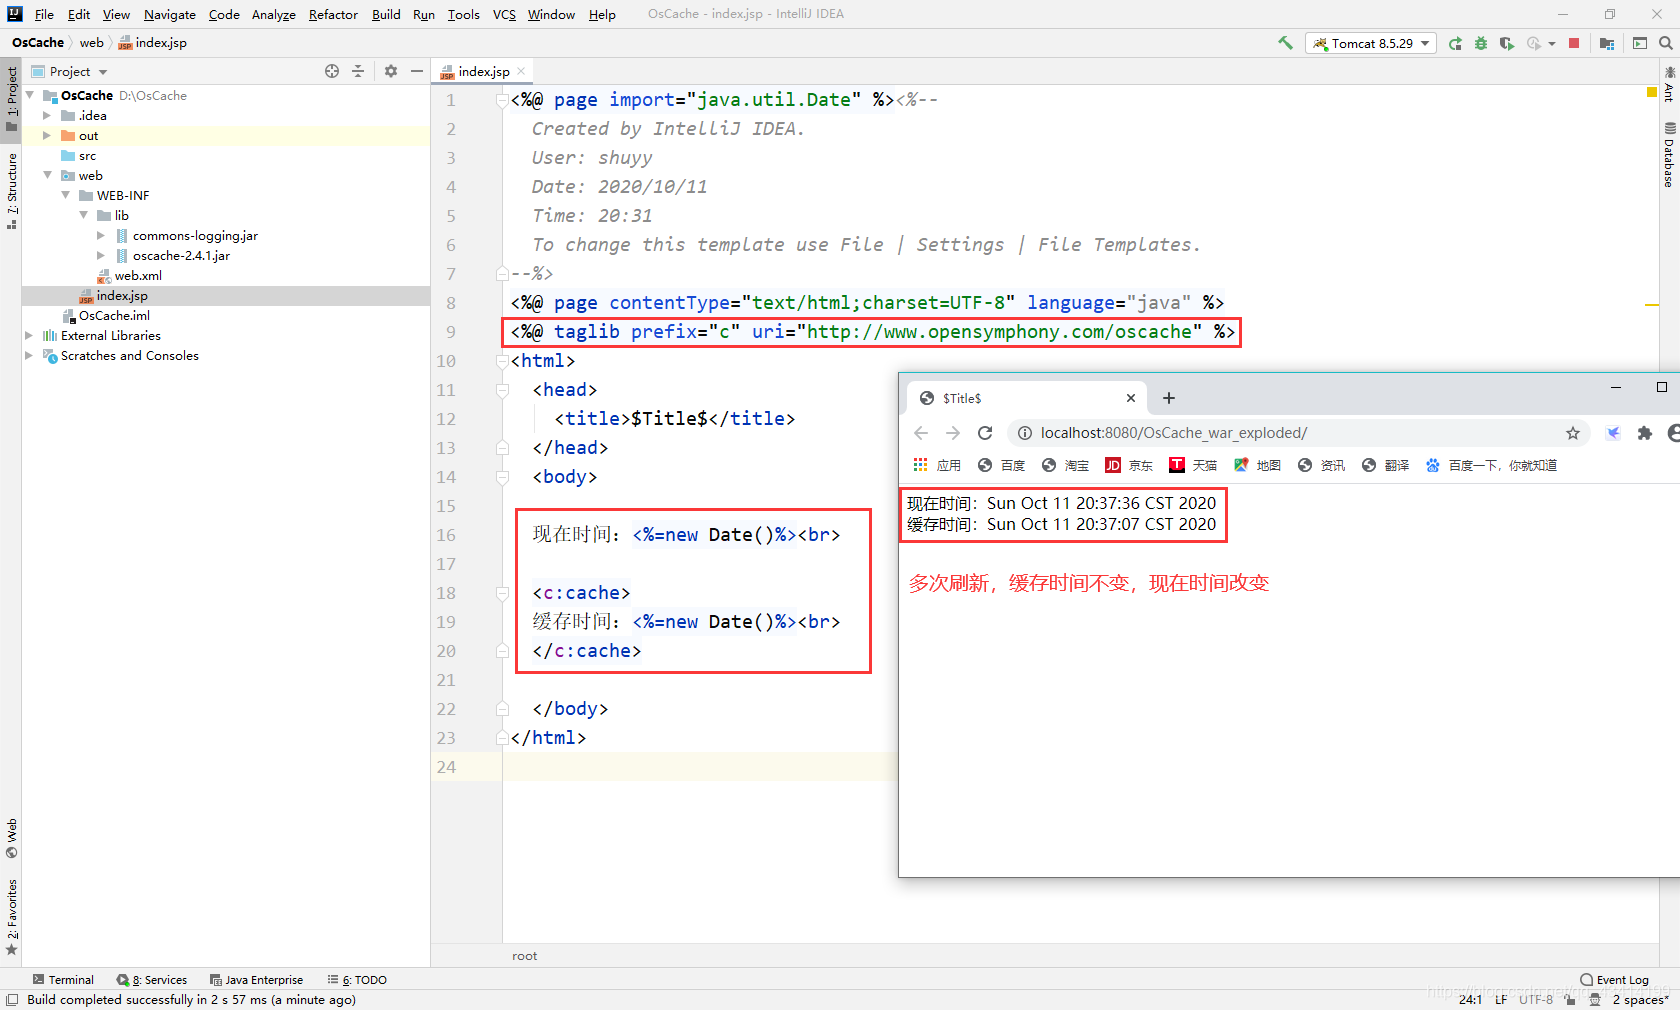The image size is (1680, 1010).
Task: Collapse the OsCache root project node
Action: coord(30,95)
